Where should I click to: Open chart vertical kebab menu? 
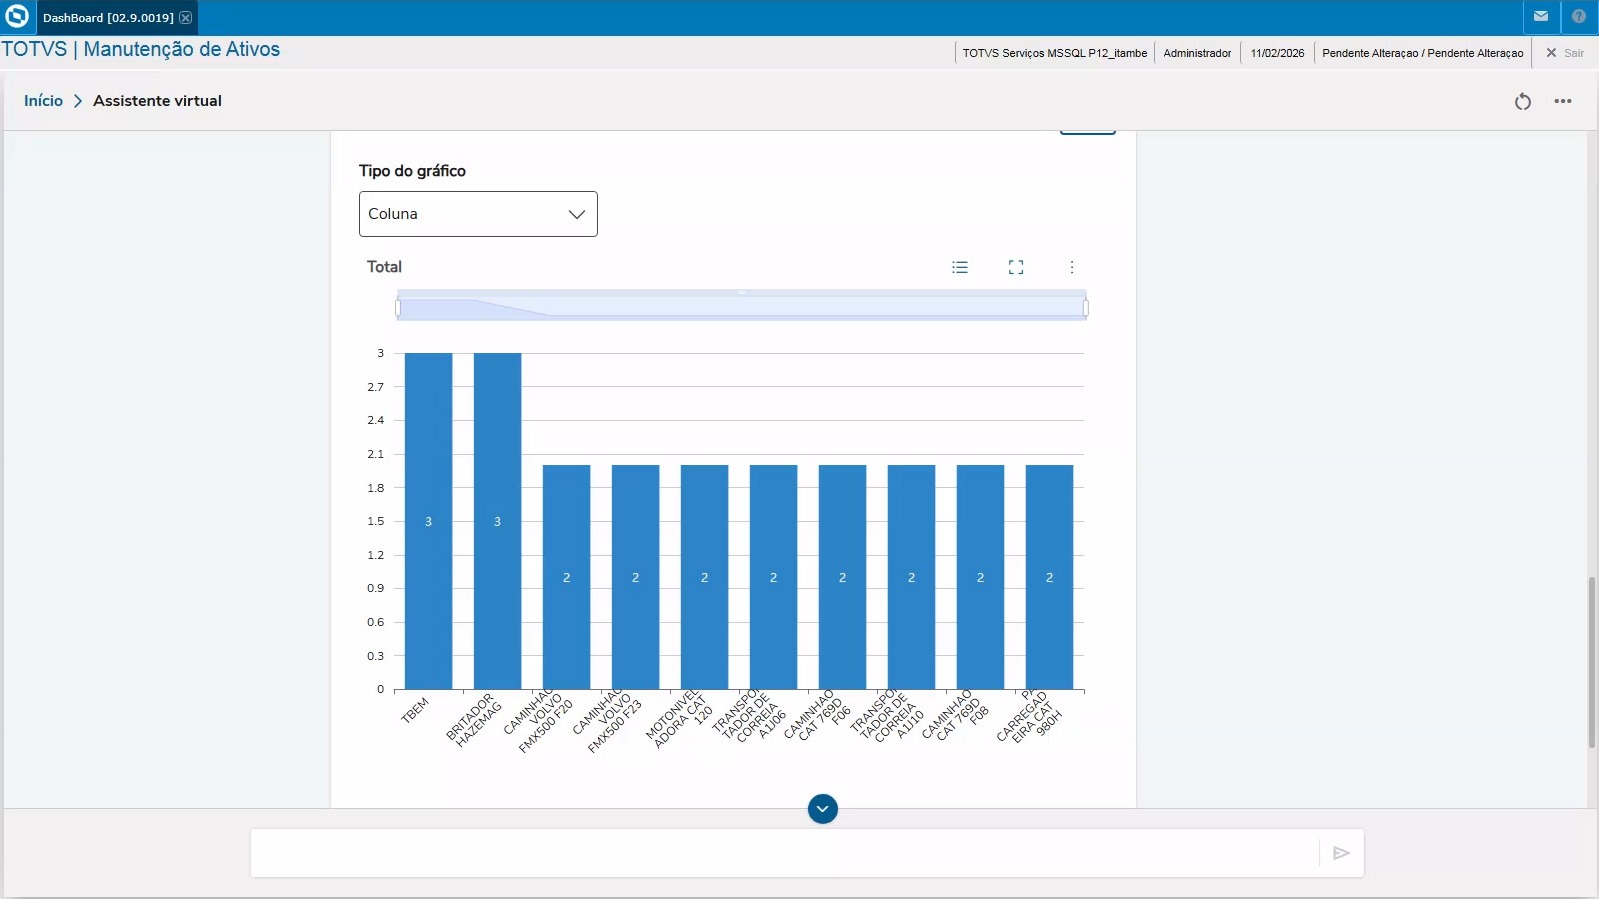[1072, 267]
